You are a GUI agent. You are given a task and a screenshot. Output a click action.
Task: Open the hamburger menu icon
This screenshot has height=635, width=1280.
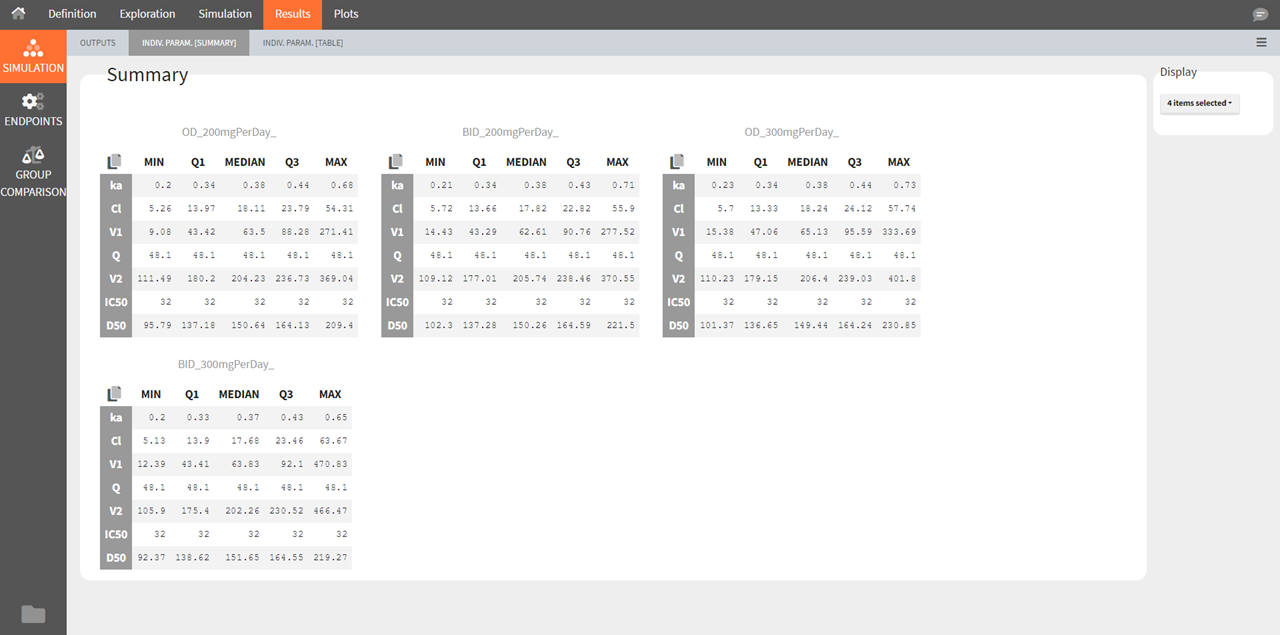click(1261, 42)
